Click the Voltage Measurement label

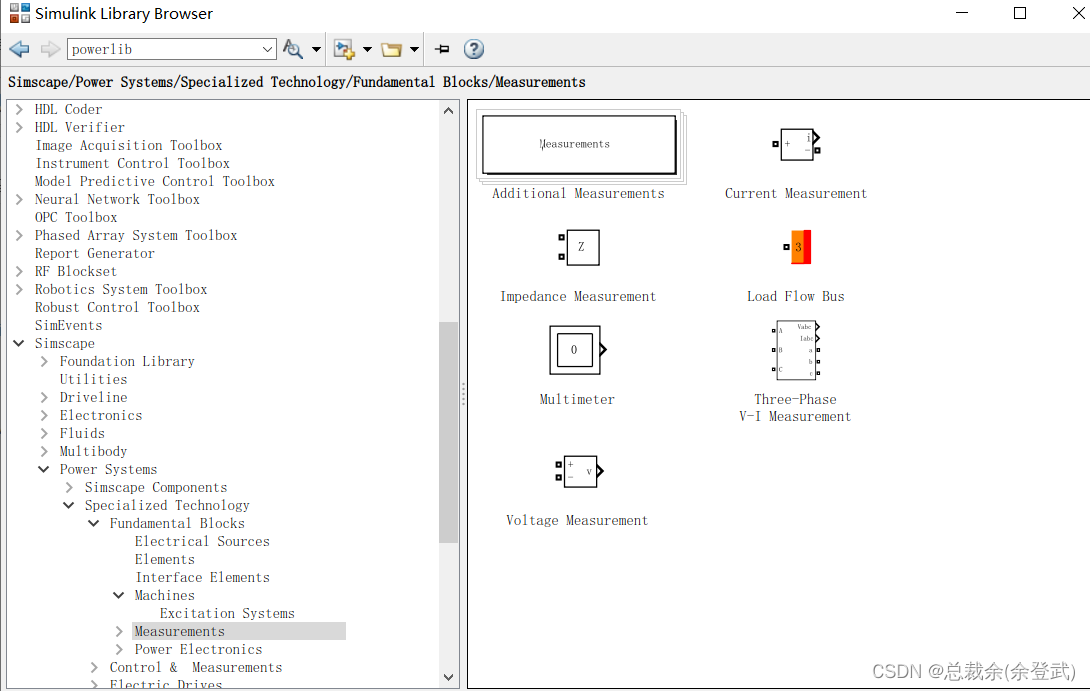(x=577, y=521)
